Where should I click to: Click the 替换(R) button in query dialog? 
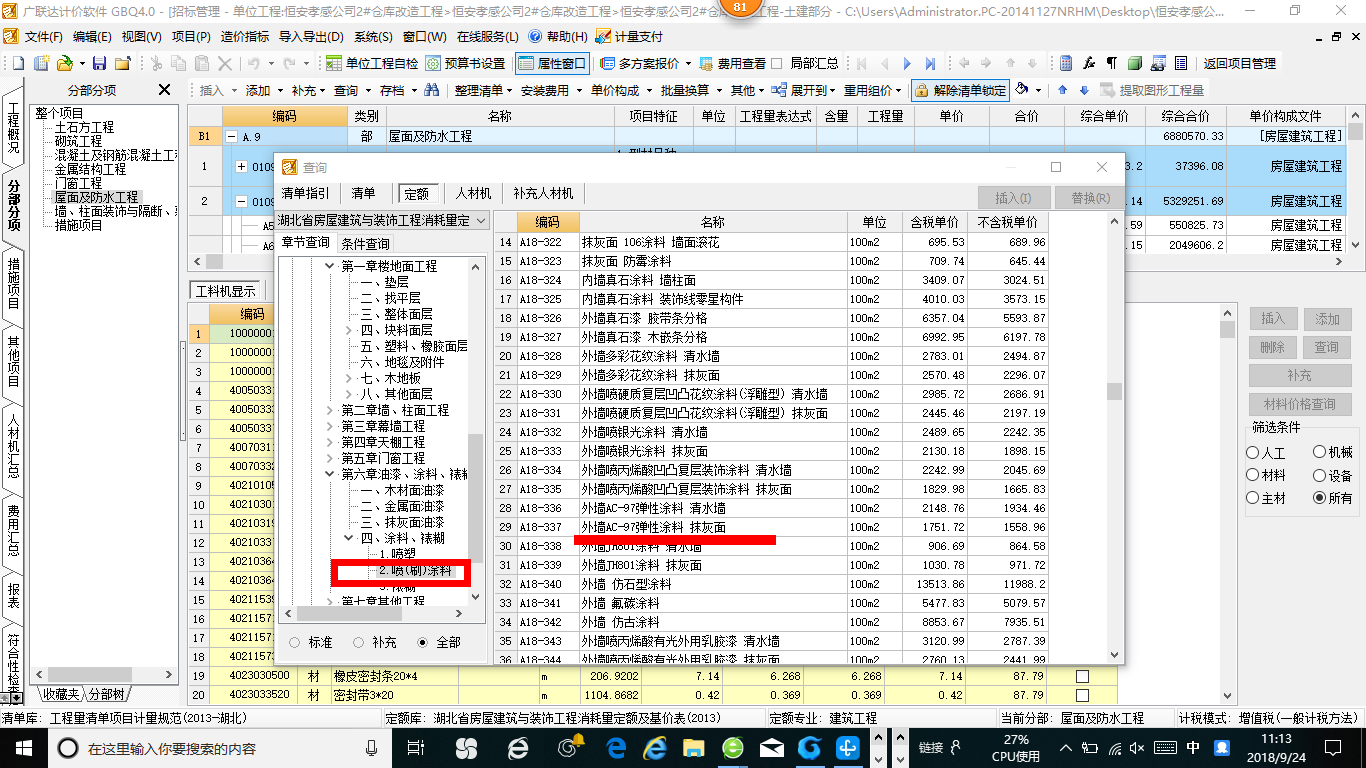point(1090,198)
